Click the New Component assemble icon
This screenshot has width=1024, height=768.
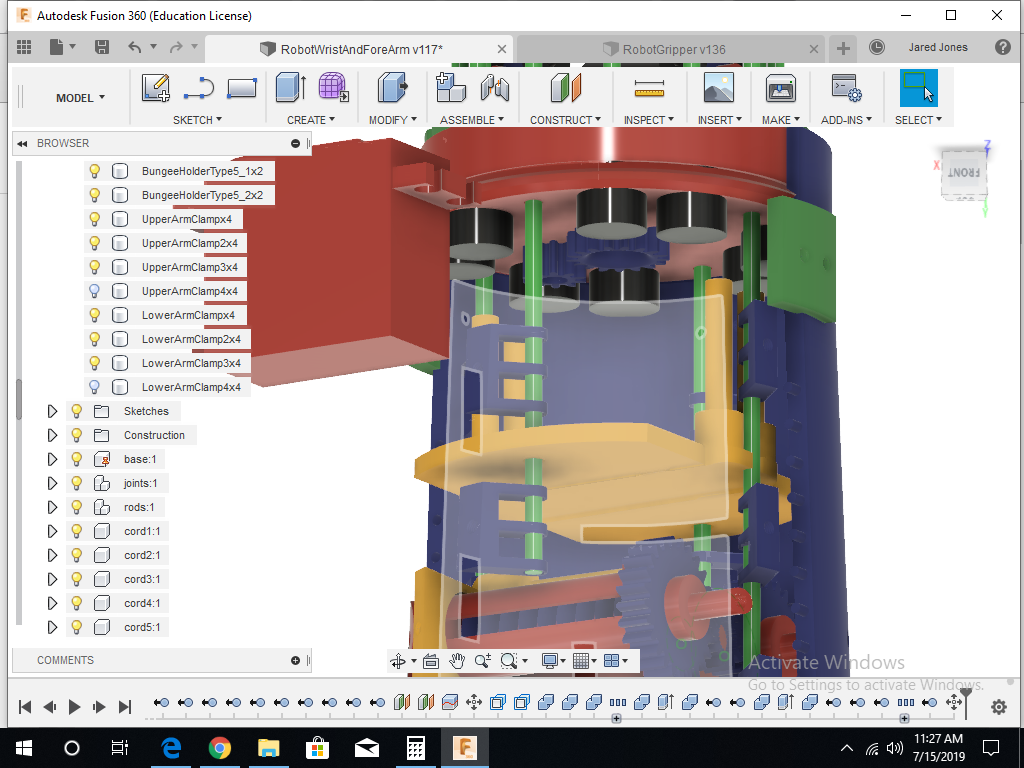coord(450,88)
